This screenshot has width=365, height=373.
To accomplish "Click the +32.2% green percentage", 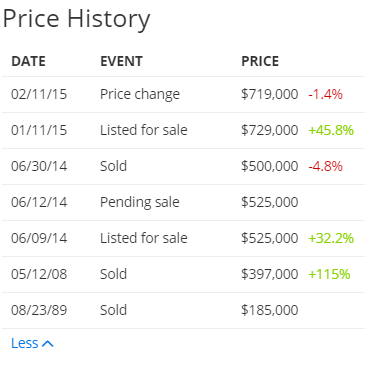I will [331, 238].
